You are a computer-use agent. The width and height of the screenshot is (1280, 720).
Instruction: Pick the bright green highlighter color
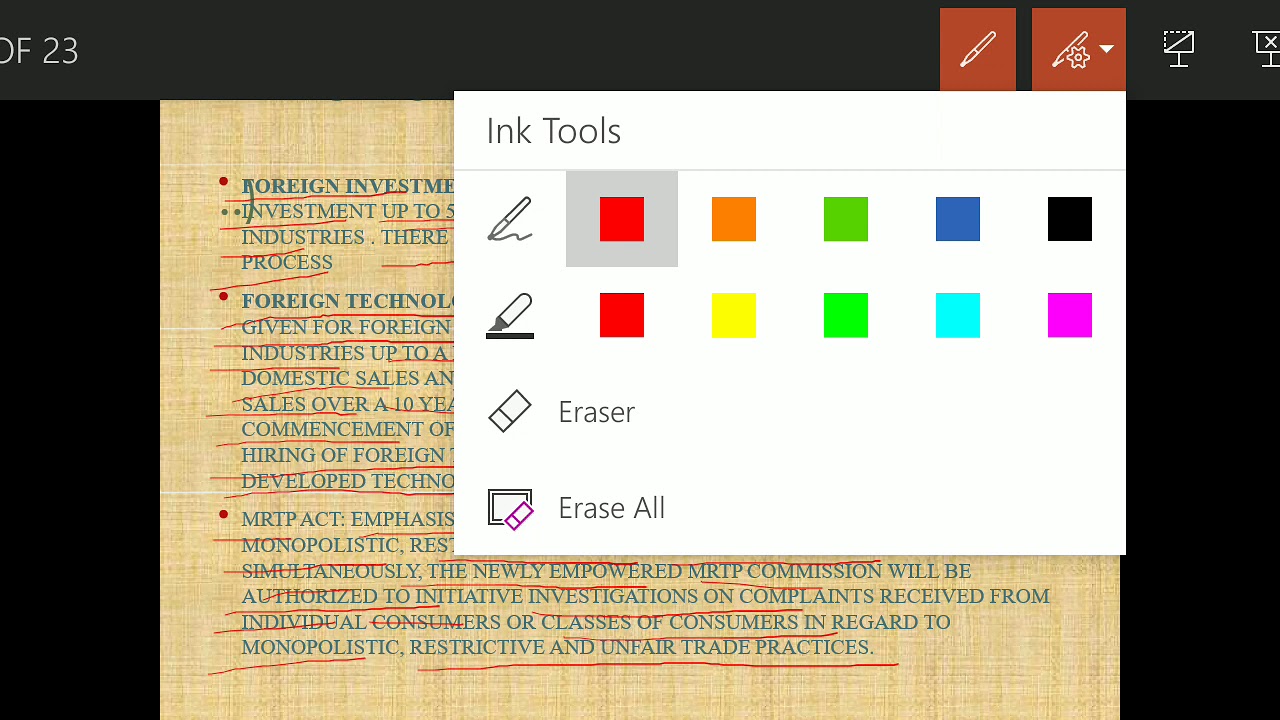point(846,315)
